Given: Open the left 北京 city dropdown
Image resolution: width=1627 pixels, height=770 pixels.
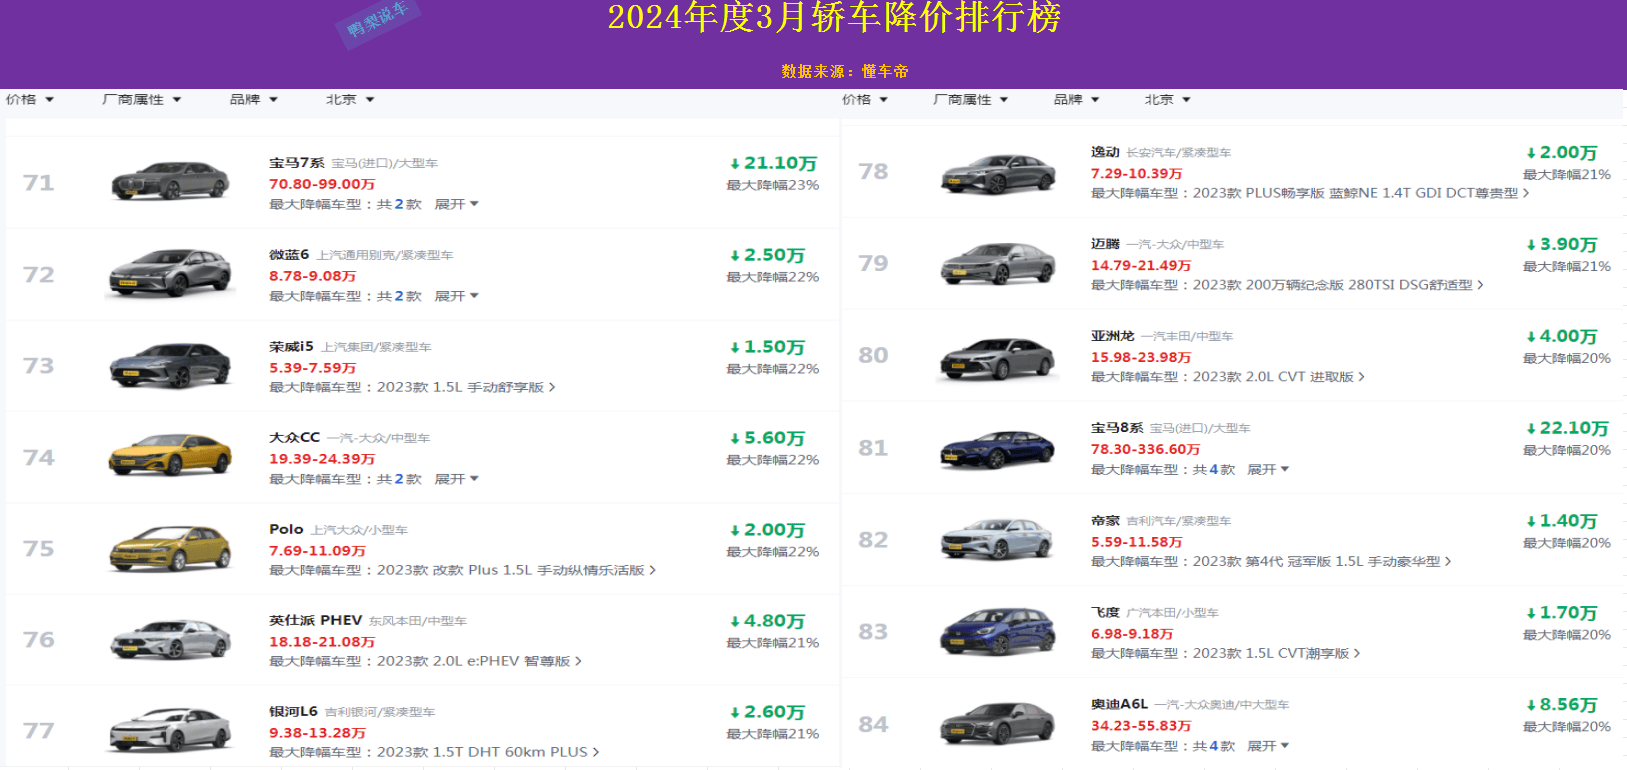Looking at the screenshot, I should pyautogui.click(x=349, y=100).
